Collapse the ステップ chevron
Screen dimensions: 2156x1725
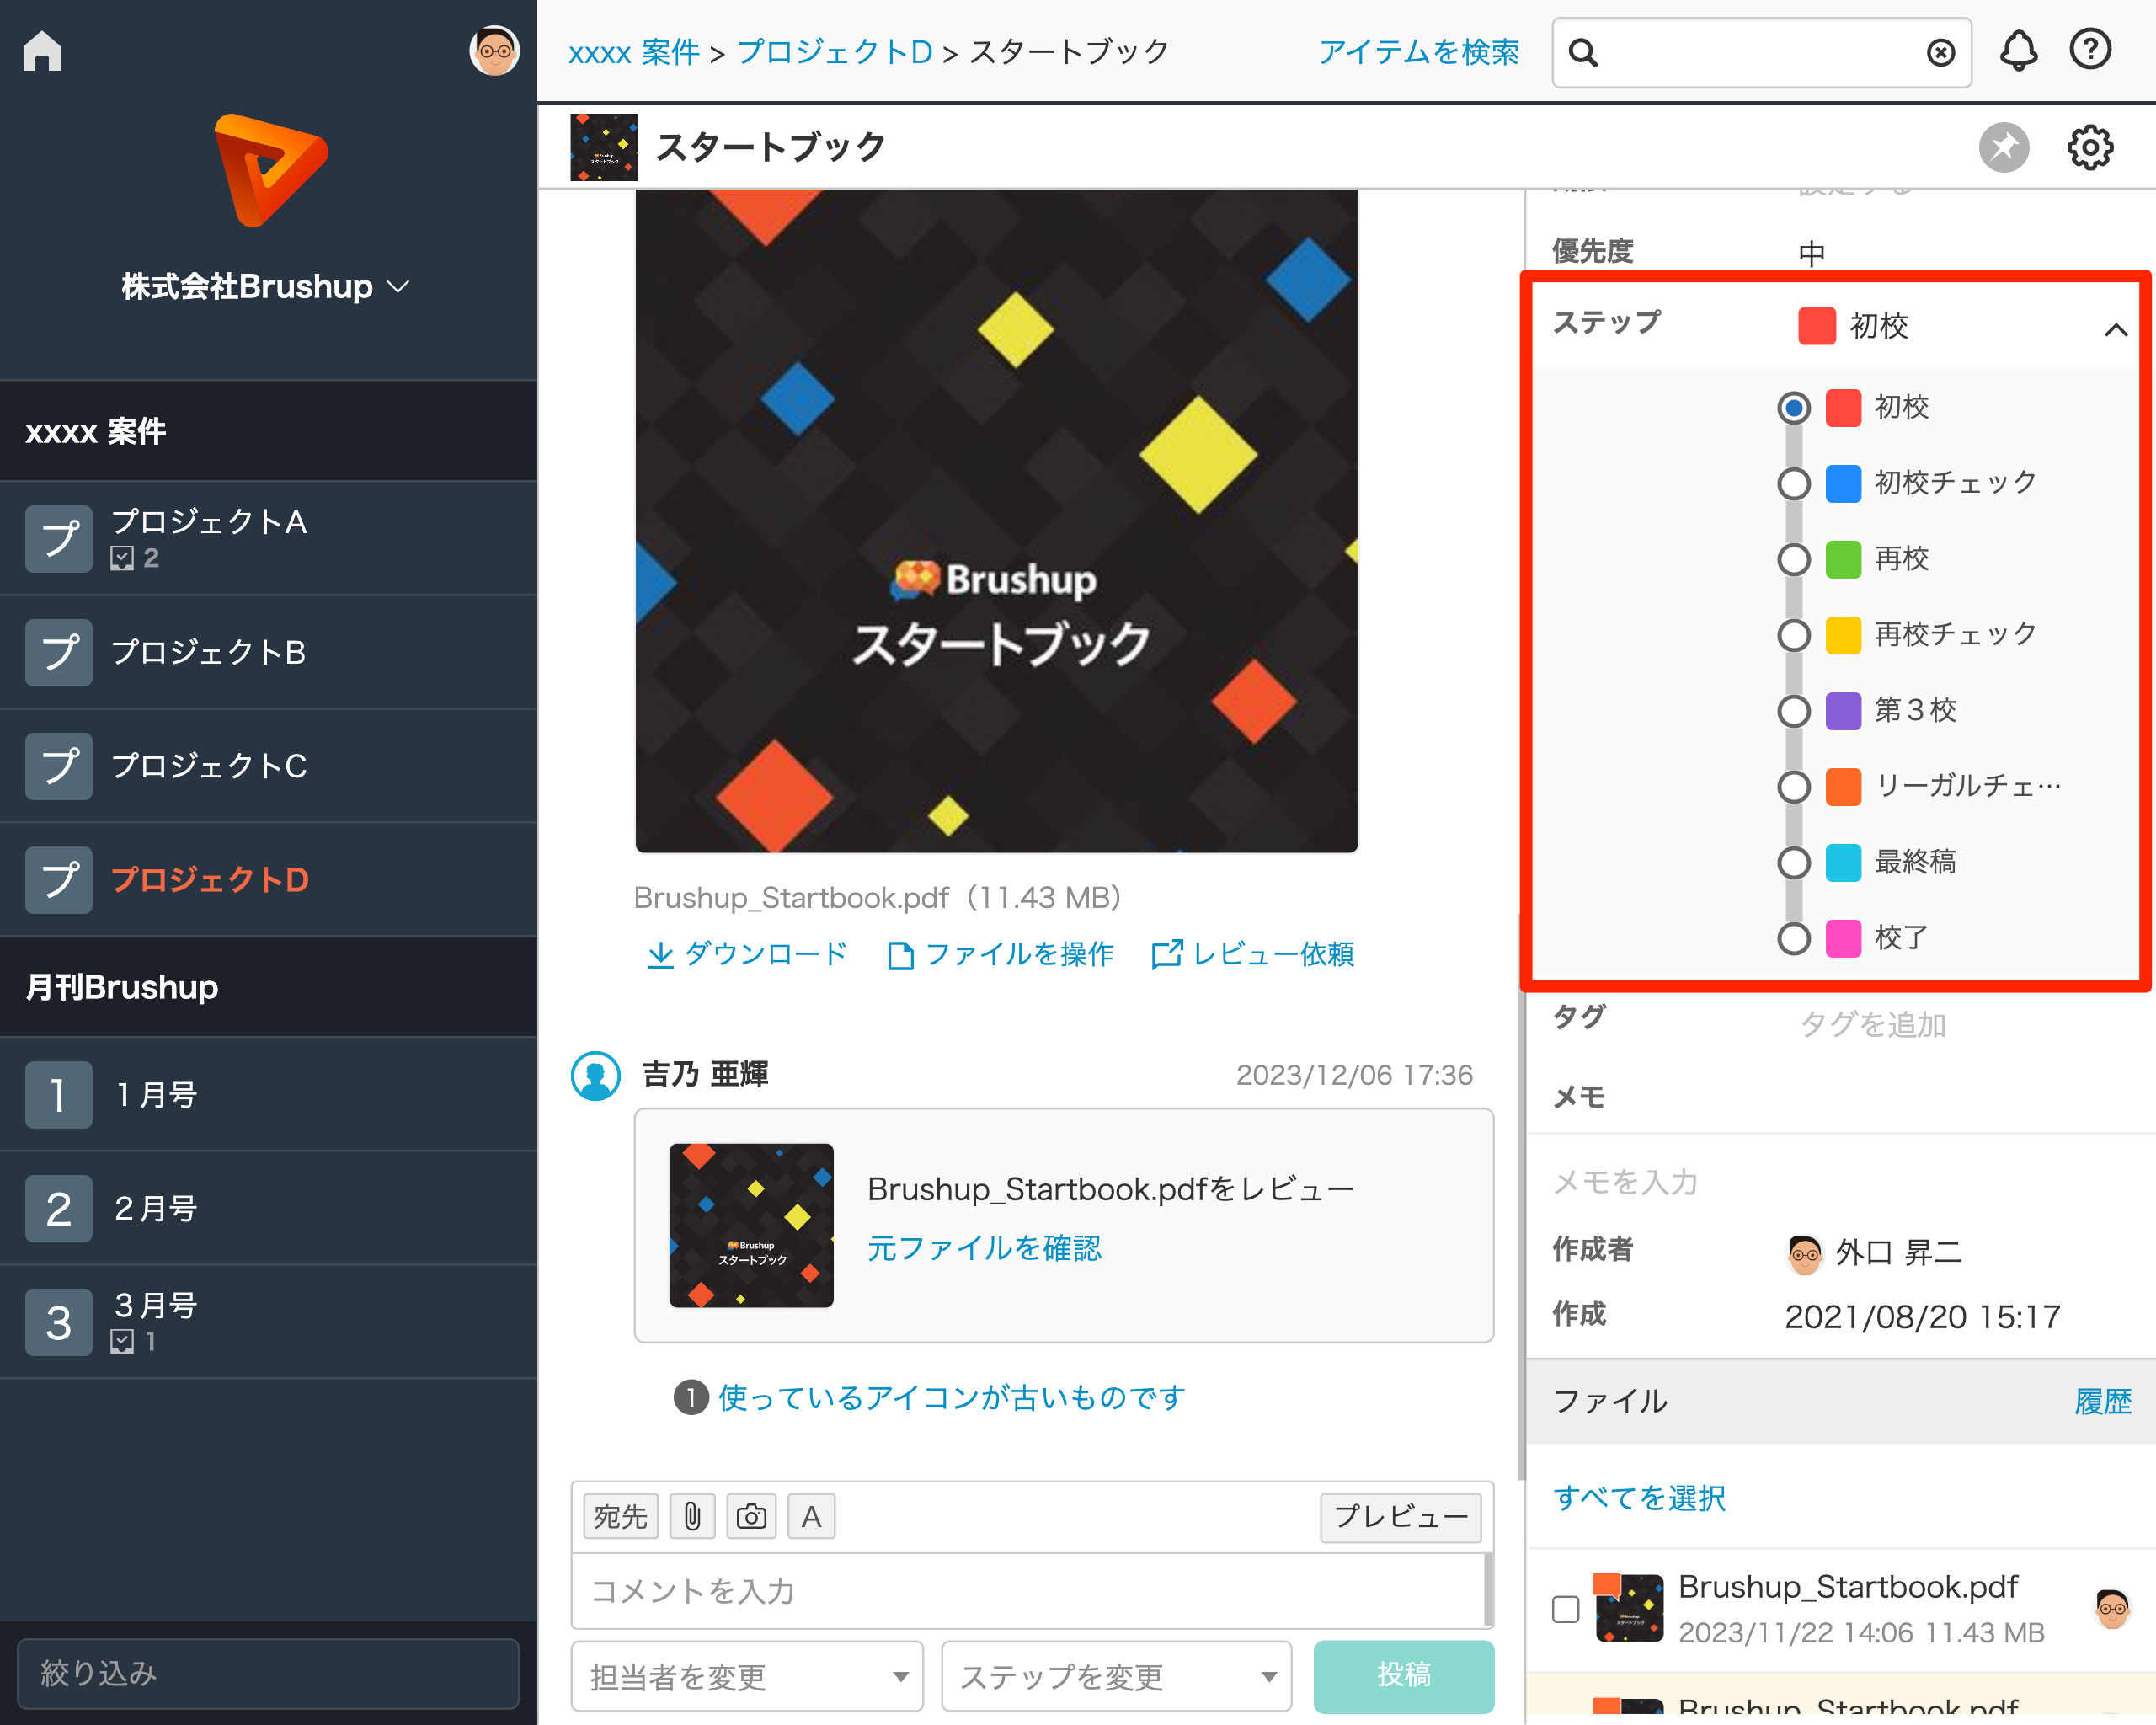tap(2116, 329)
